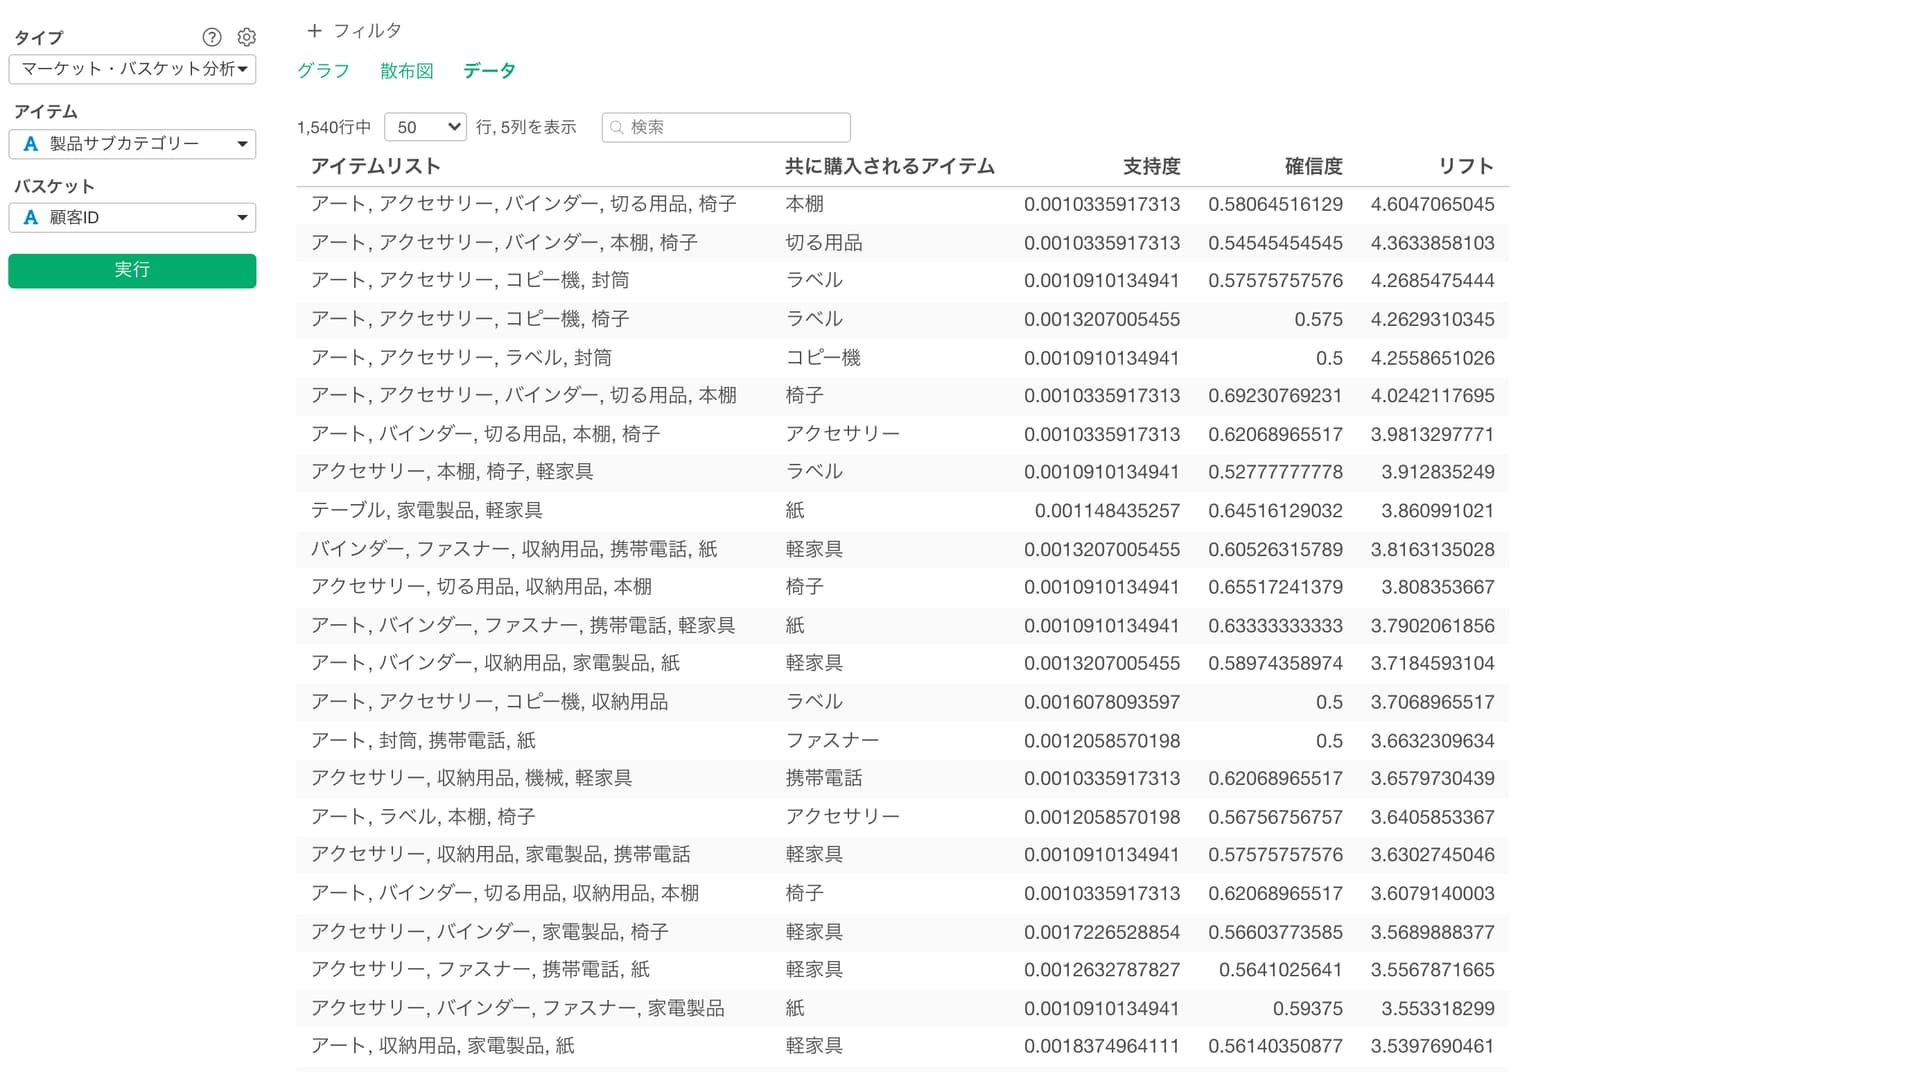
Task: Open the analytics settings gear icon
Action: (246, 37)
